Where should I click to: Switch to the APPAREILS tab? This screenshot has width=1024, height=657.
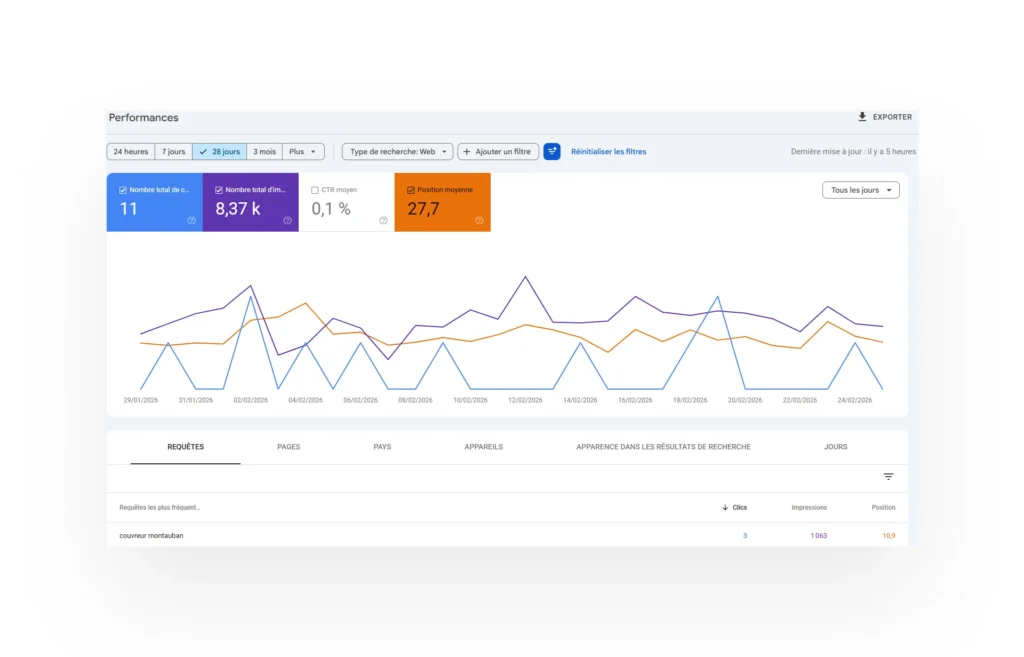point(483,447)
